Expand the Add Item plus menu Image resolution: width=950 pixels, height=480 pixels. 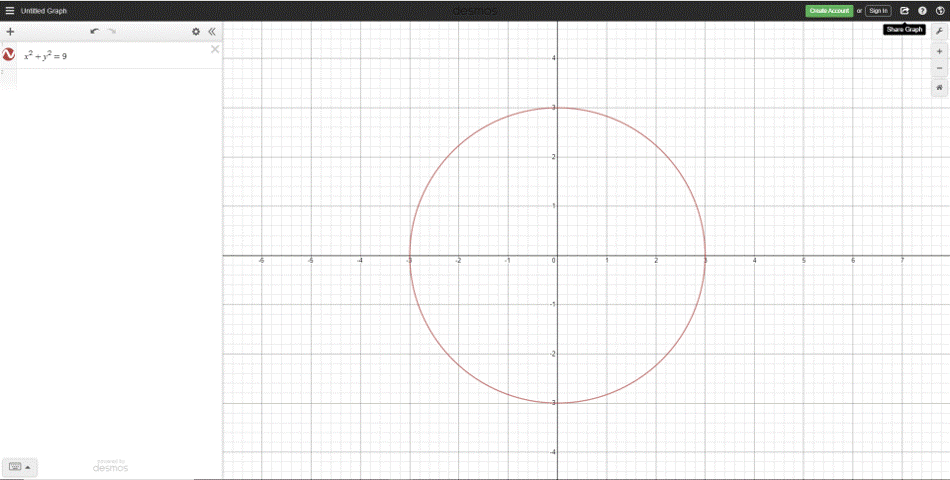point(10,31)
